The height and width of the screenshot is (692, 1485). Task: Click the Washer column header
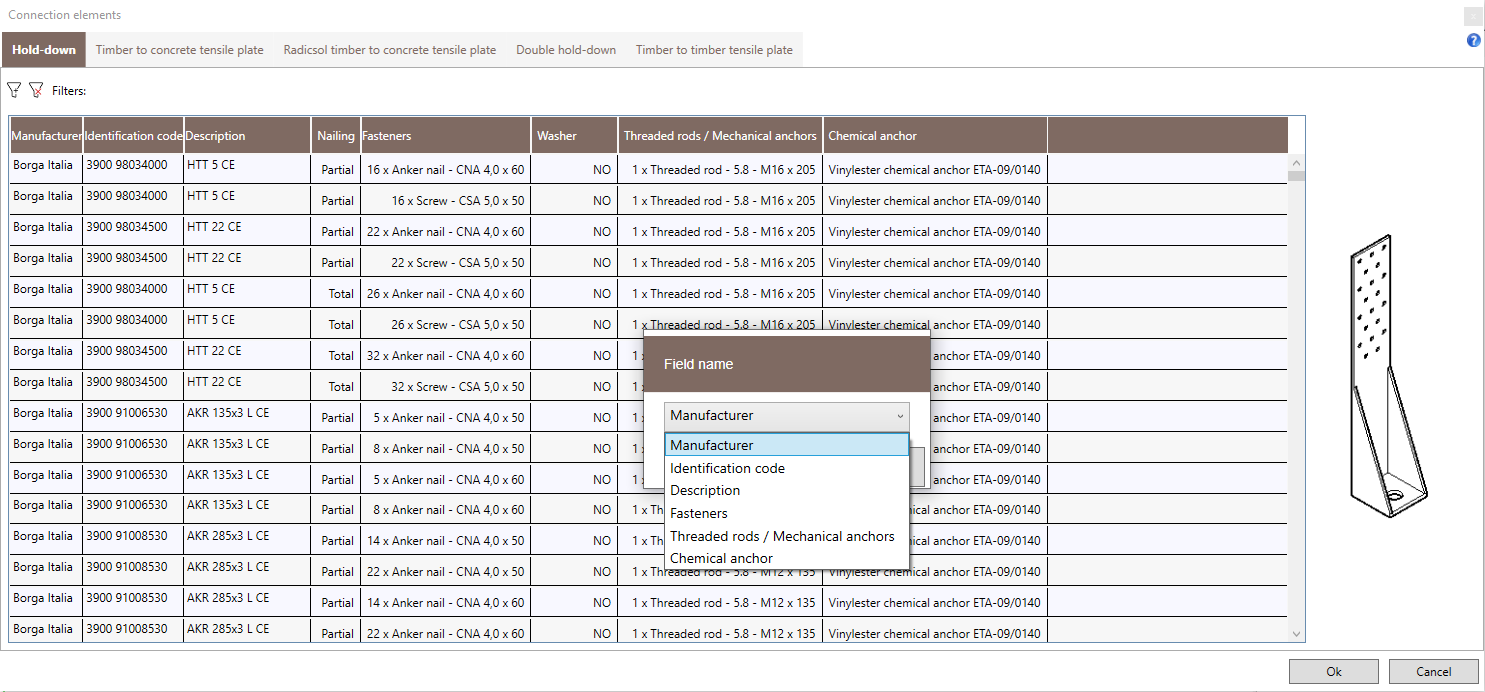pos(575,135)
